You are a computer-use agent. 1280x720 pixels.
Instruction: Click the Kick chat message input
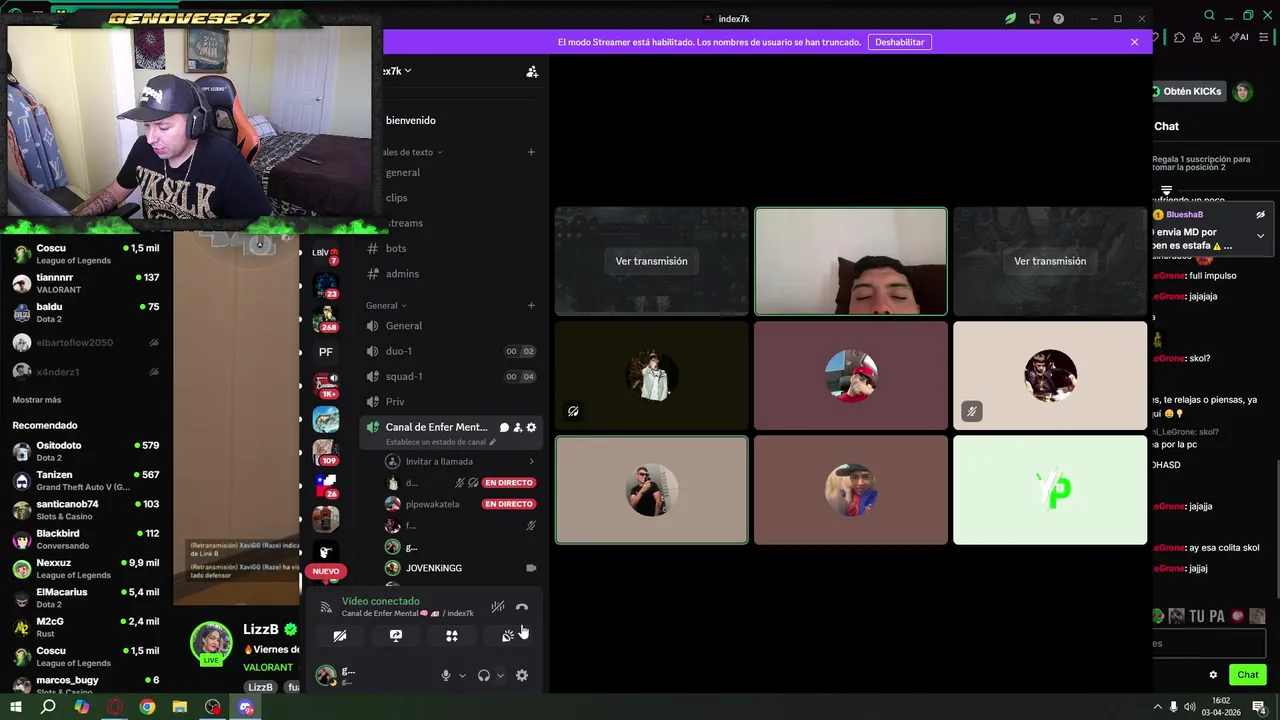click(1209, 644)
